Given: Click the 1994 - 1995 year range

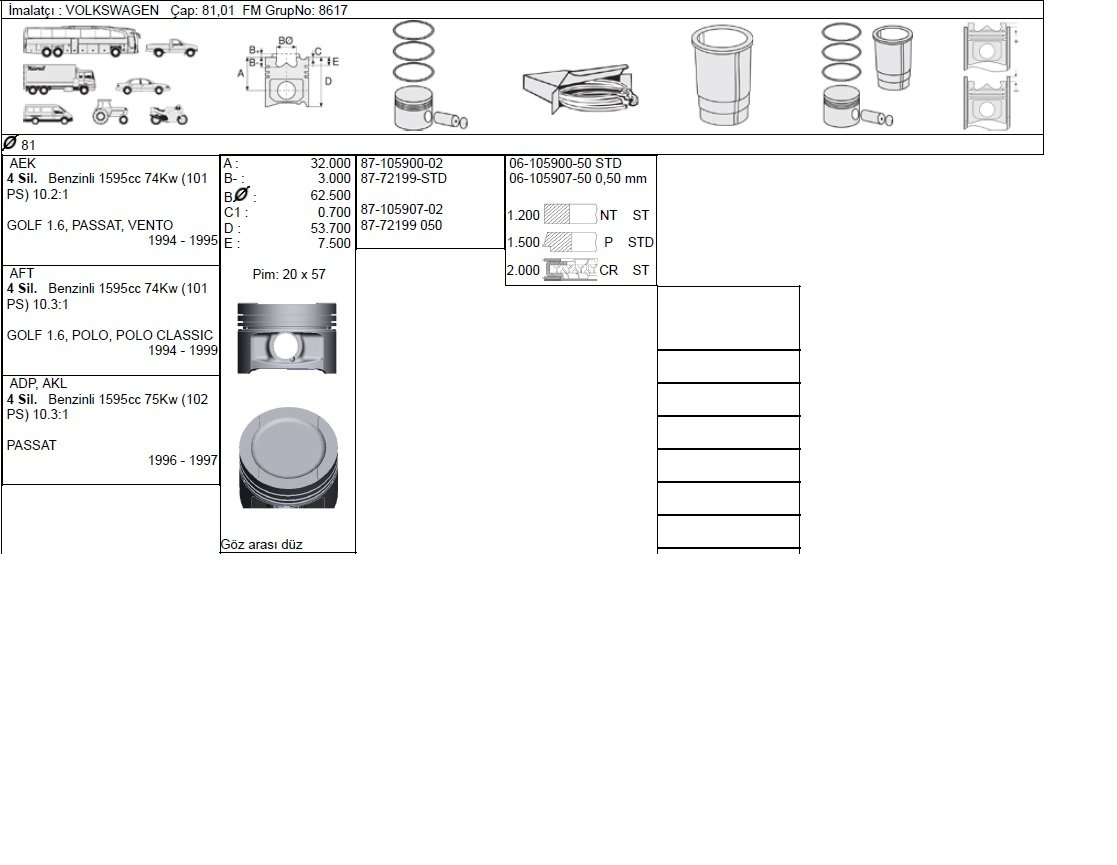Looking at the screenshot, I should coord(182,240).
